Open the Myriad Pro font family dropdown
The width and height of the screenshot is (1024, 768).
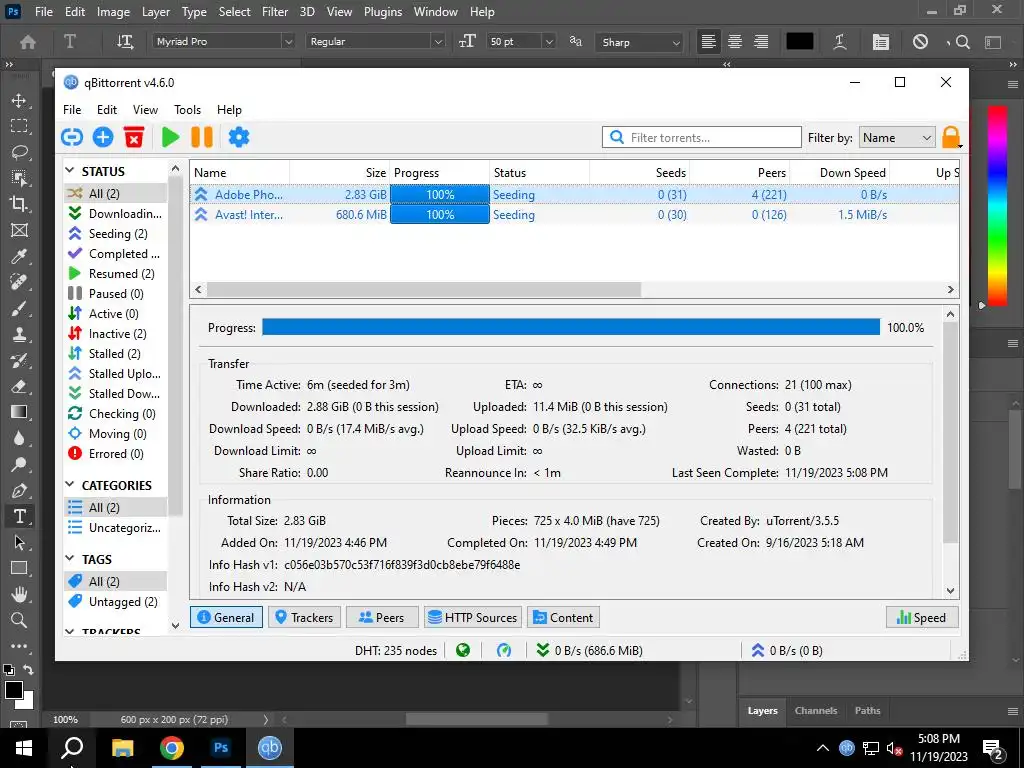point(288,42)
